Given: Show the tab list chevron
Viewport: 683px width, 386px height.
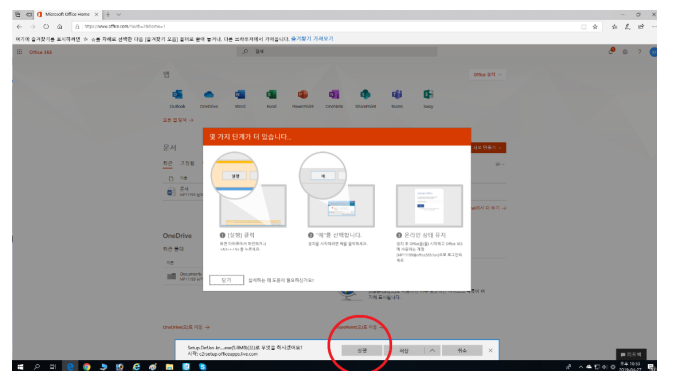Looking at the screenshot, I should coord(118,14).
